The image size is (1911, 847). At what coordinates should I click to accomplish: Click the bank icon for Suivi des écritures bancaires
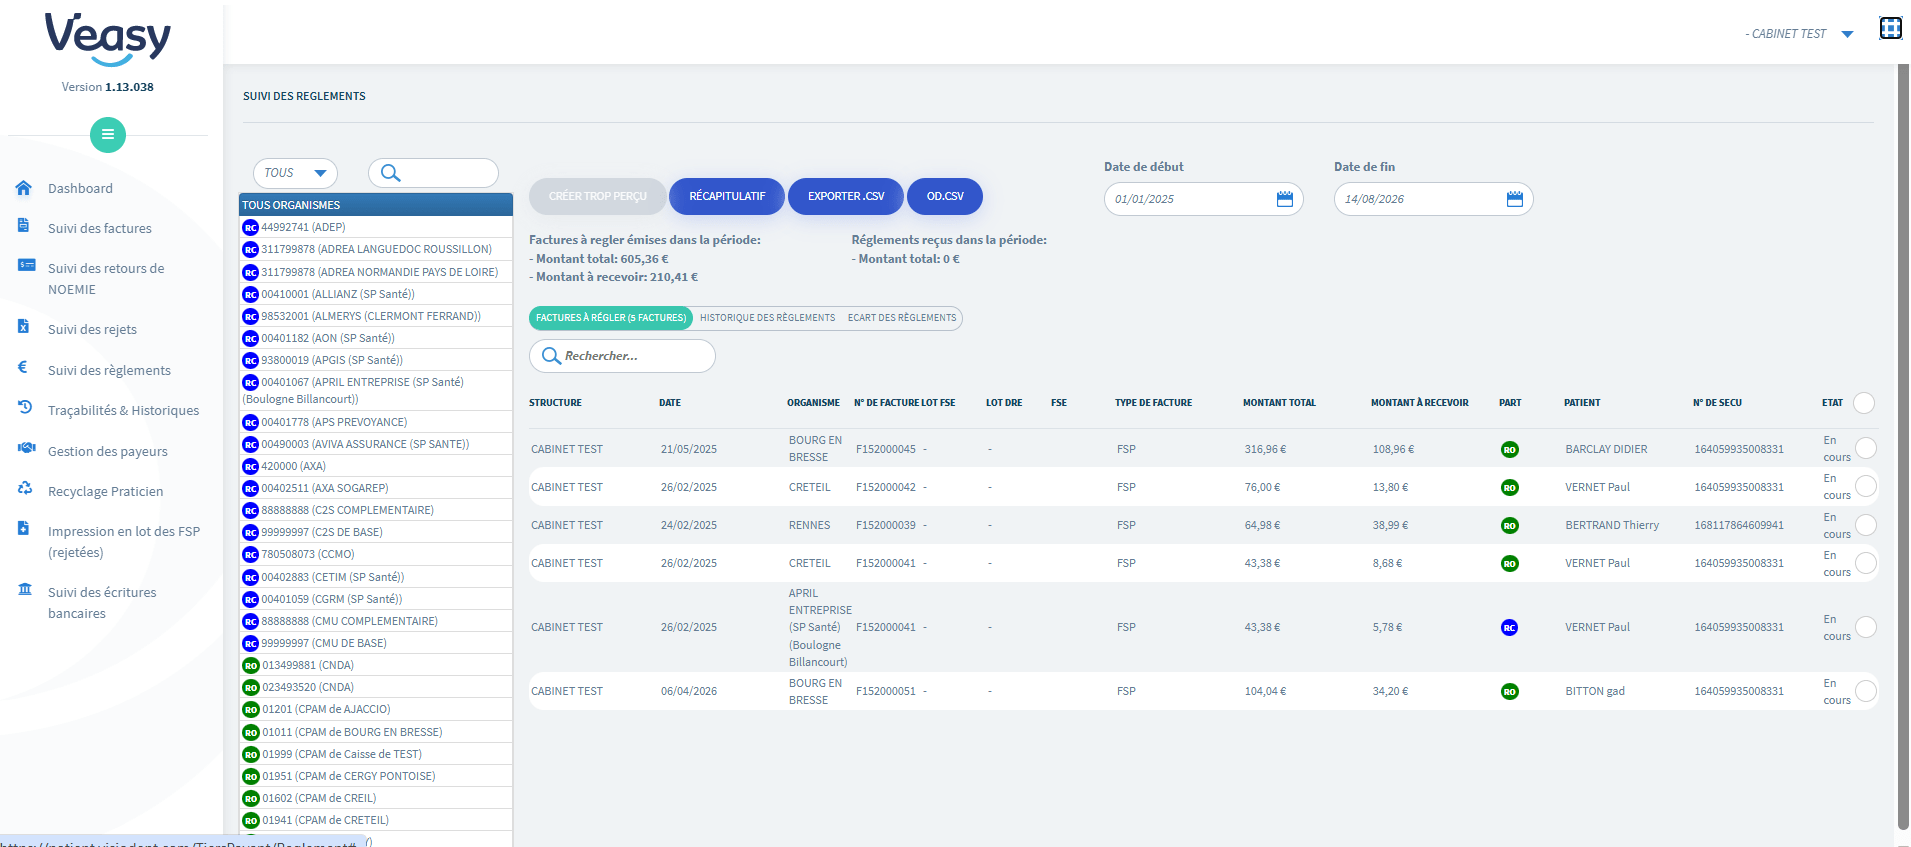[25, 589]
